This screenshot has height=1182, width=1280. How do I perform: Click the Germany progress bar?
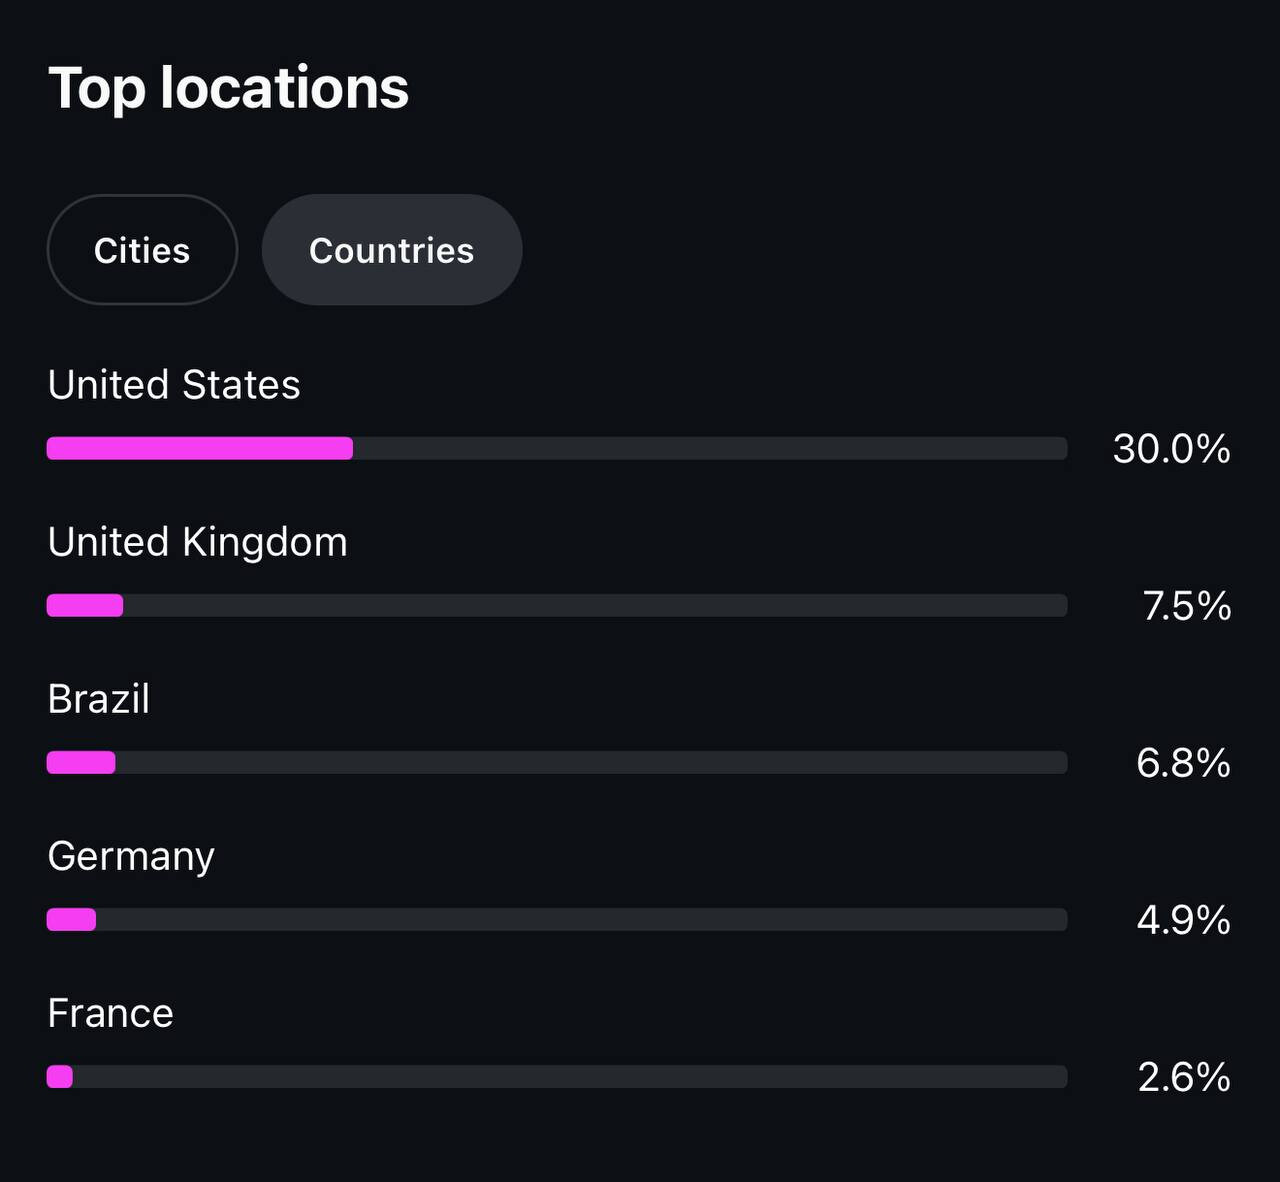[557, 919]
